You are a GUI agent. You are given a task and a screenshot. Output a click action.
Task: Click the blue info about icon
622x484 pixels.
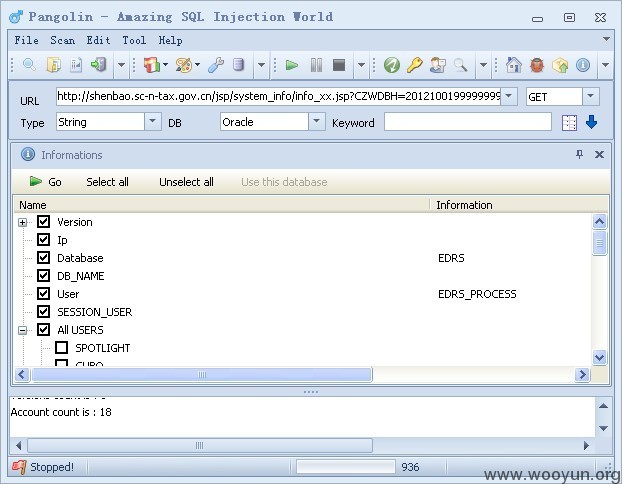tap(582, 65)
